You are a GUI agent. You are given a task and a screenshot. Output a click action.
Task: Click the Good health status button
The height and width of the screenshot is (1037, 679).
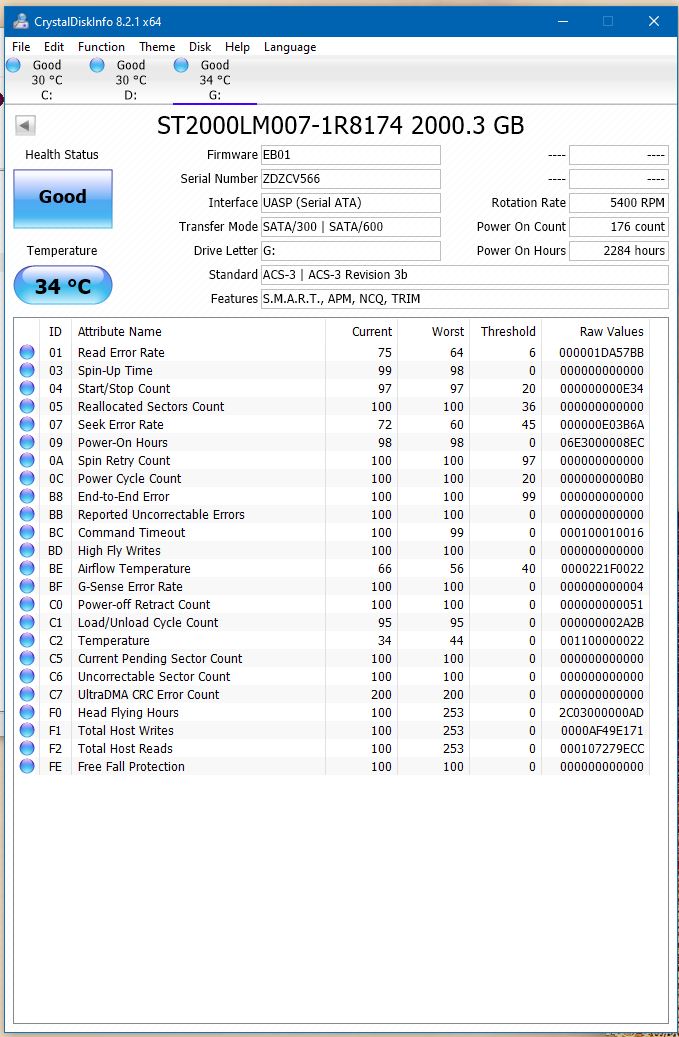[x=63, y=199]
